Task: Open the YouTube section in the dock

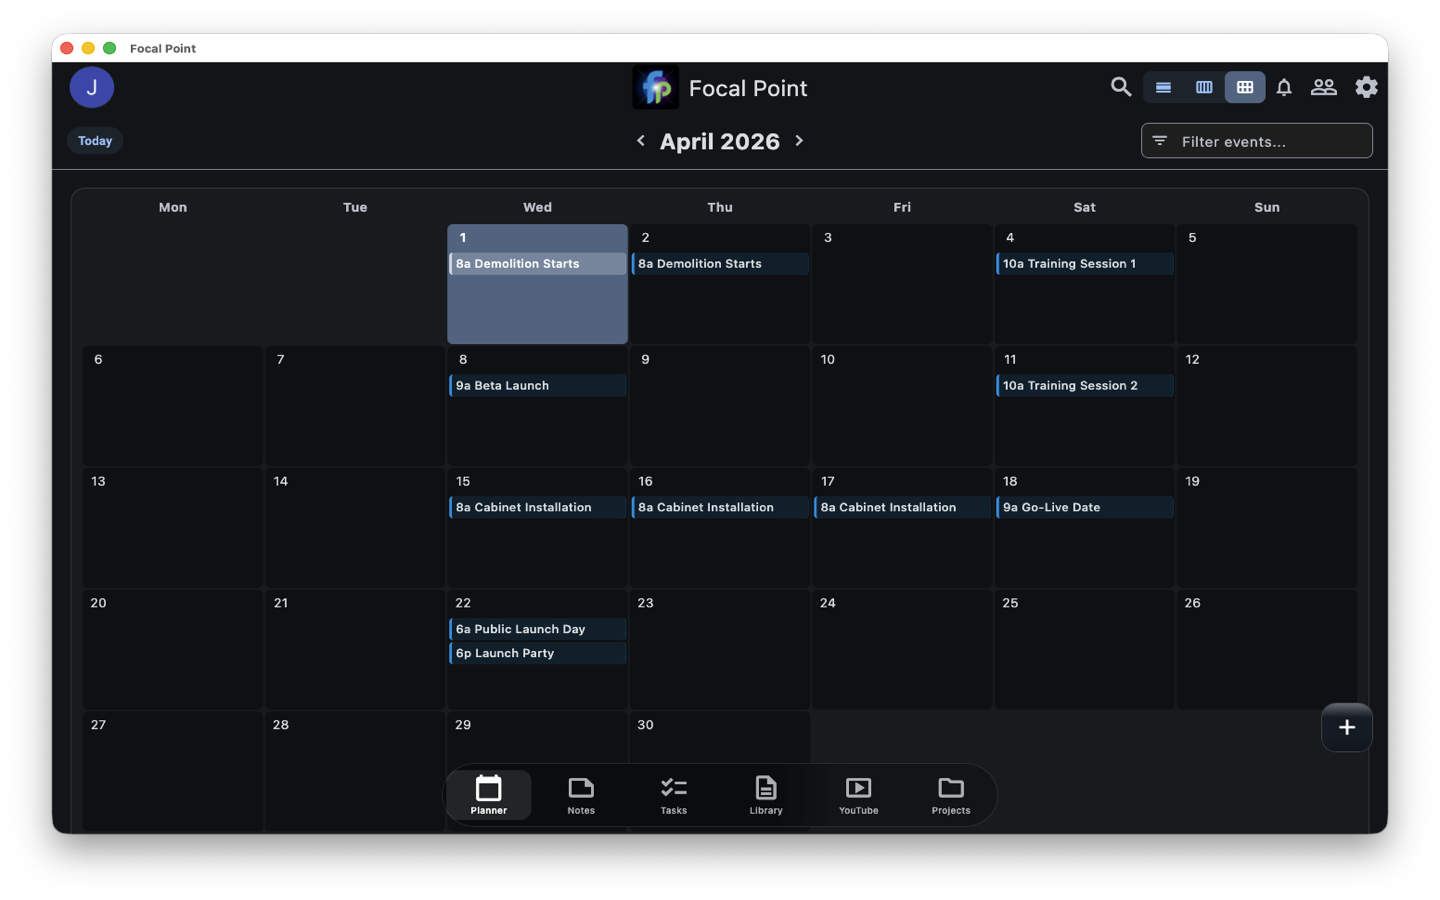Action: [x=858, y=795]
